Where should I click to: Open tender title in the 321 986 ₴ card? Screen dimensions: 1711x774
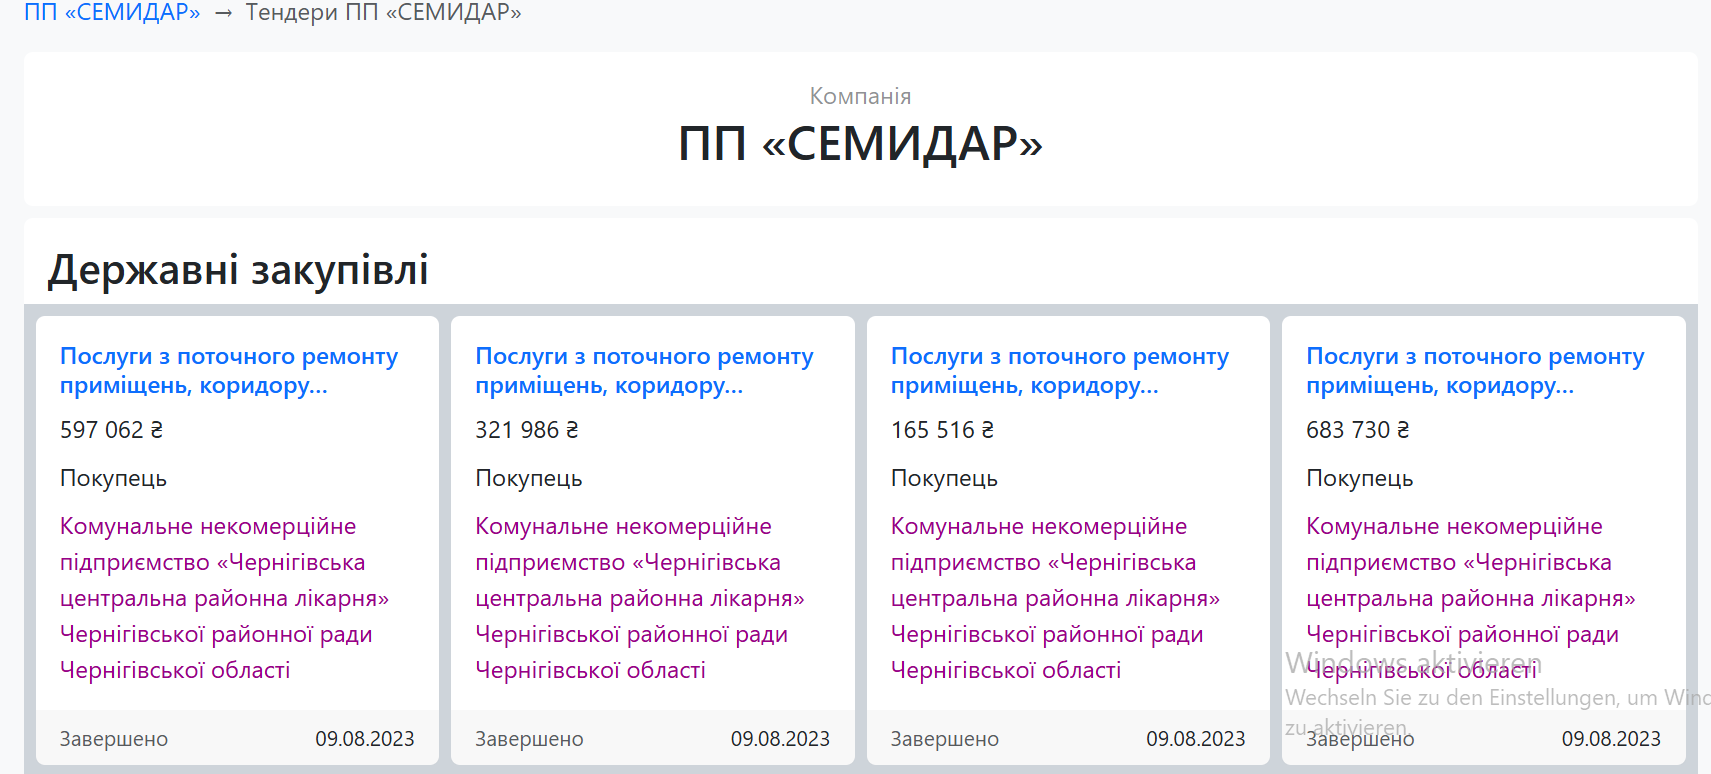[x=643, y=370]
